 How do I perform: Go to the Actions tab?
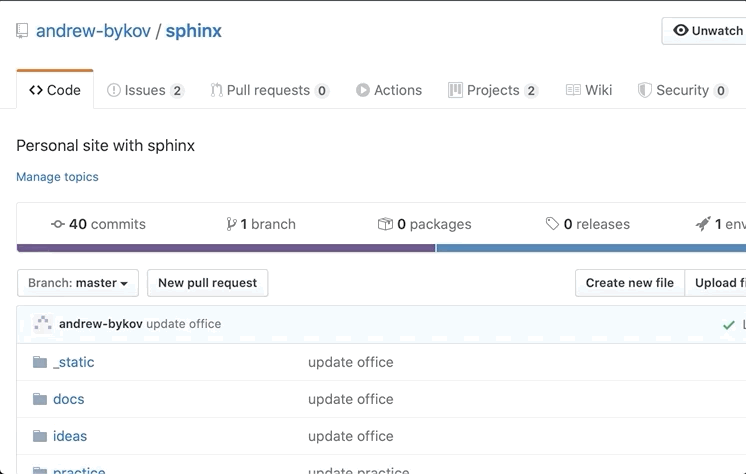[x=389, y=90]
